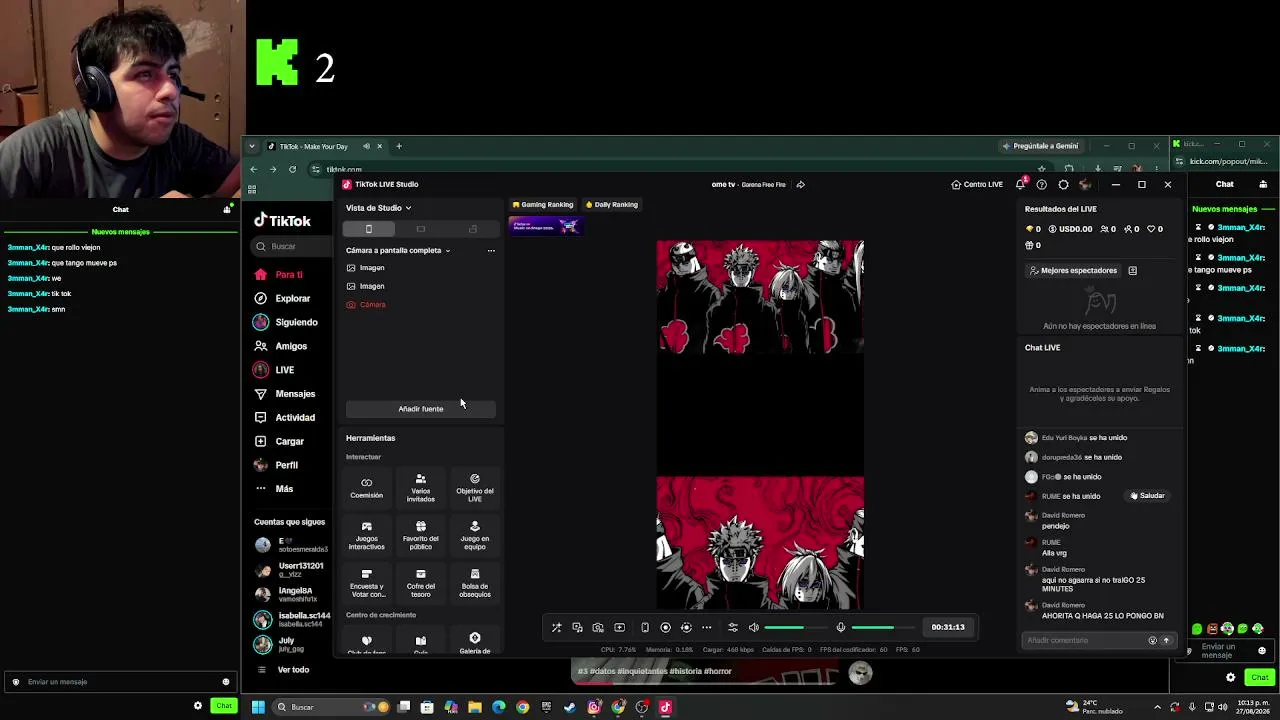Image resolution: width=1280 pixels, height=720 pixels.
Task: Click Pregúntale a Gemini button
Action: tap(1040, 146)
